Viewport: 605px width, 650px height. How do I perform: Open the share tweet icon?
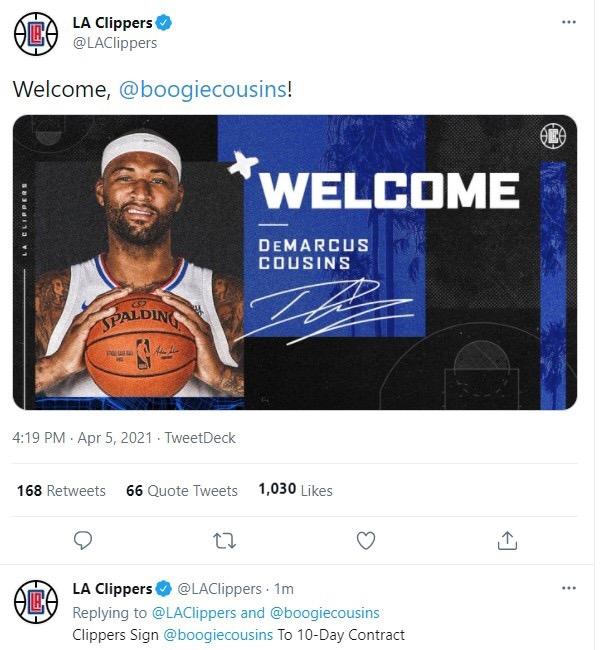point(507,541)
